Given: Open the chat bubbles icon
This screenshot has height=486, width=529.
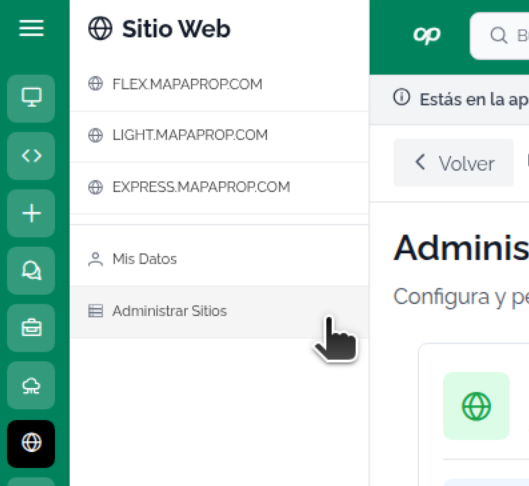Looking at the screenshot, I should pyautogui.click(x=31, y=270).
